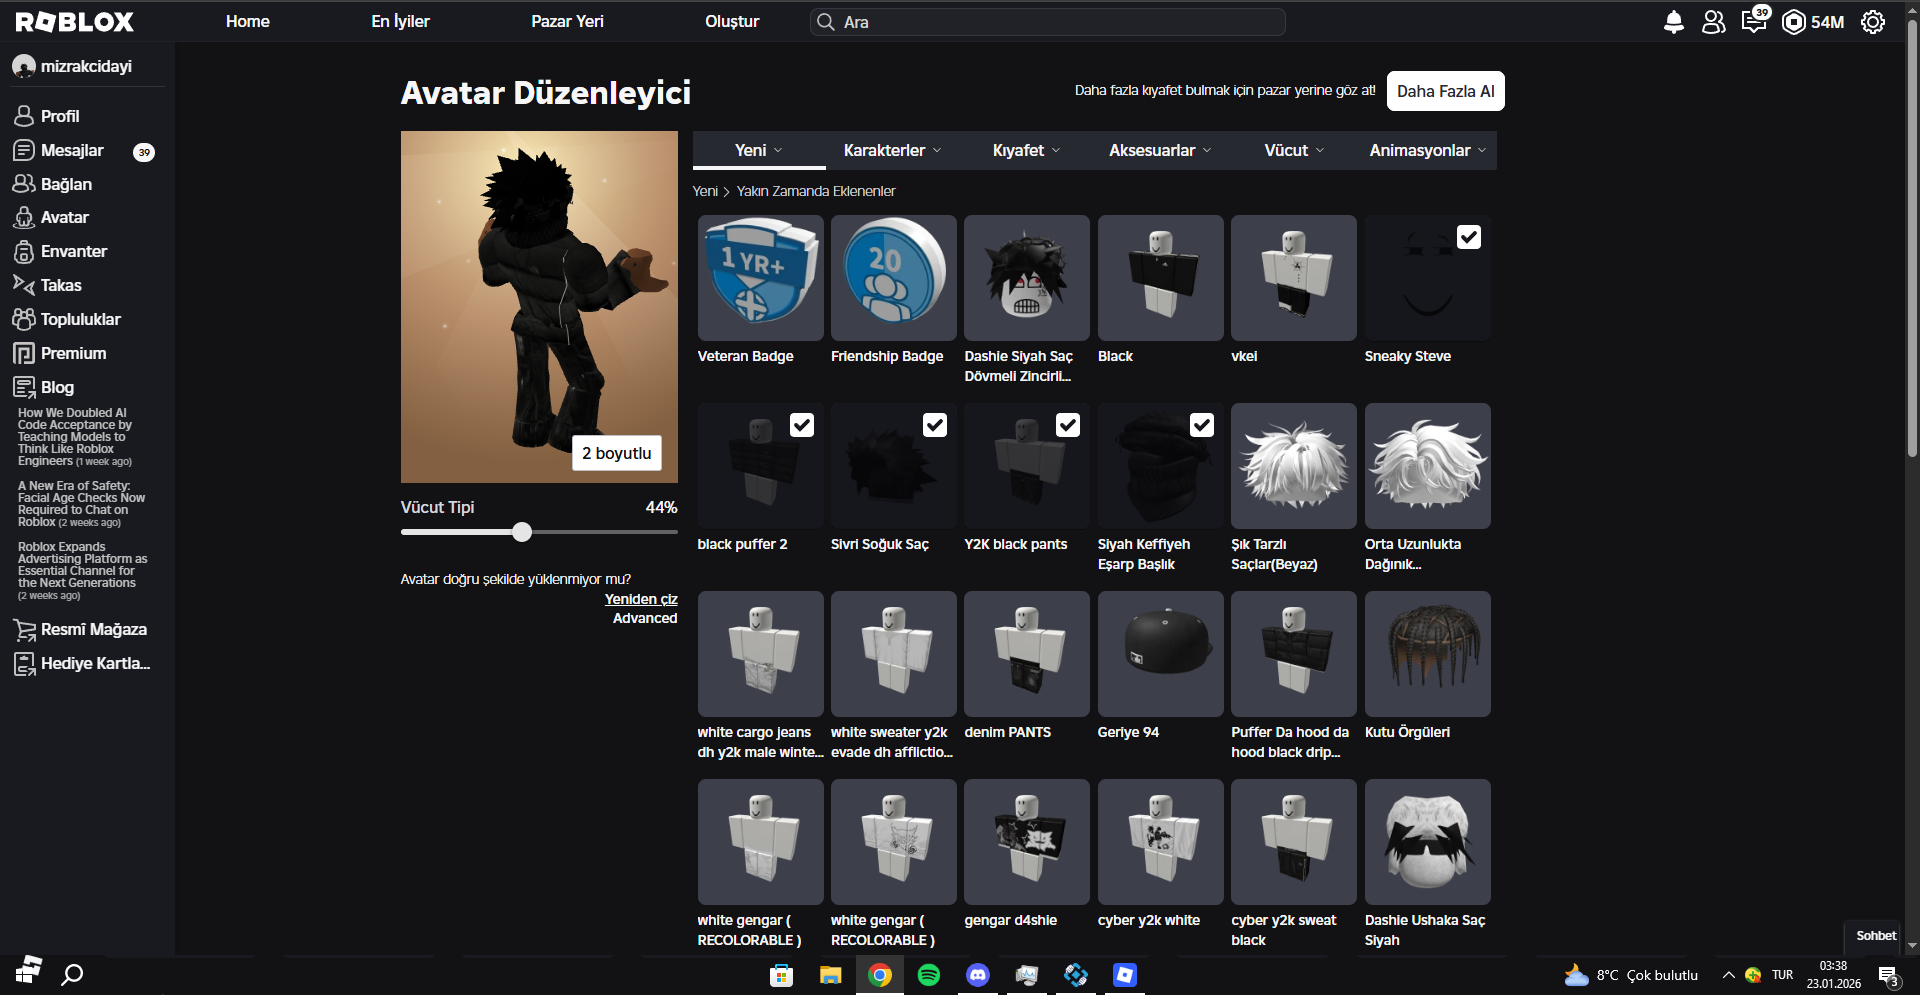Uncheck the Sneaky Steve item checkbox

coord(1469,237)
